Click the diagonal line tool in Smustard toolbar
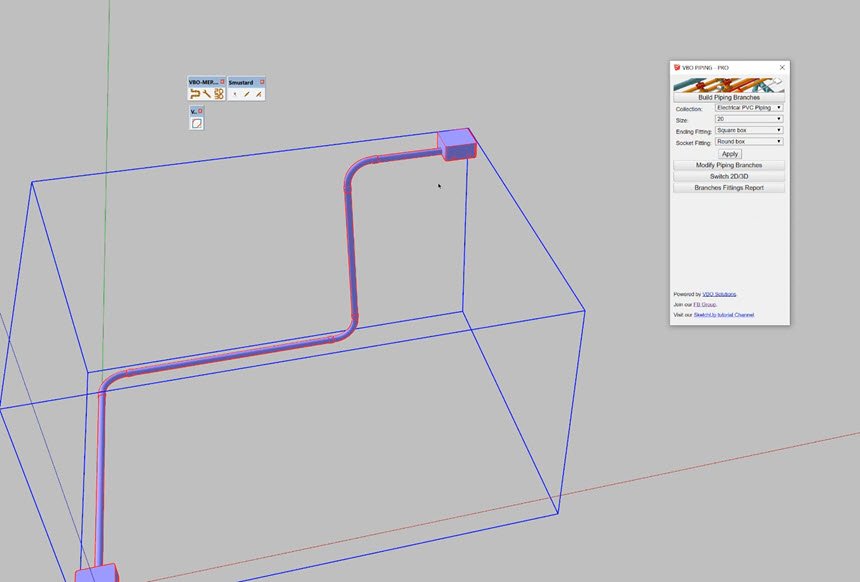Screen dimensions: 860x582 coord(247,94)
